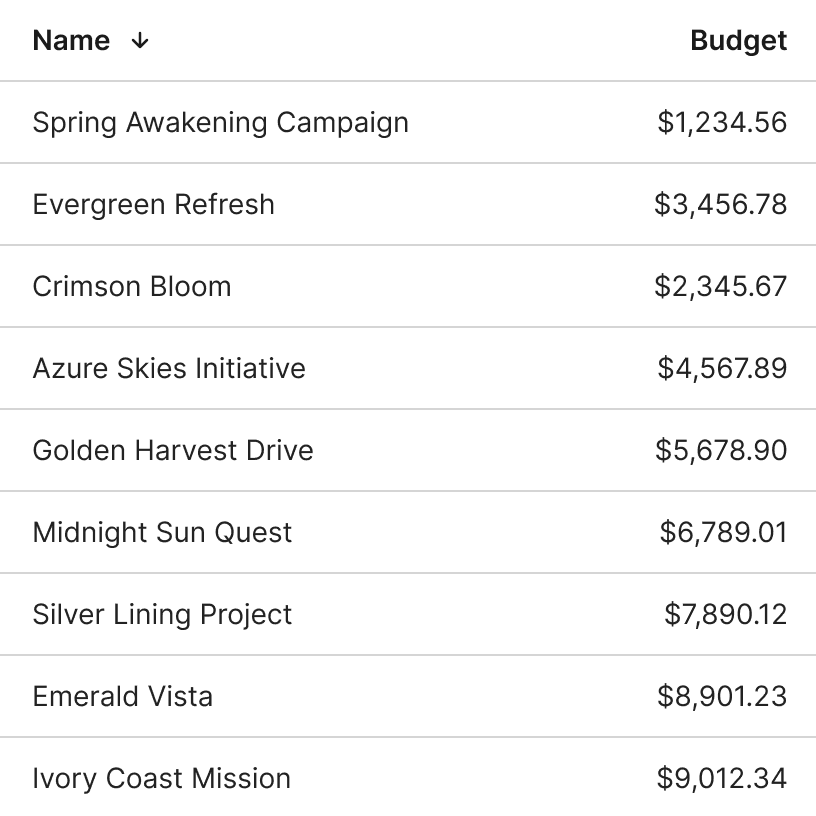816x816 pixels.
Task: Open the Emerald Vista entry
Action: tap(122, 697)
